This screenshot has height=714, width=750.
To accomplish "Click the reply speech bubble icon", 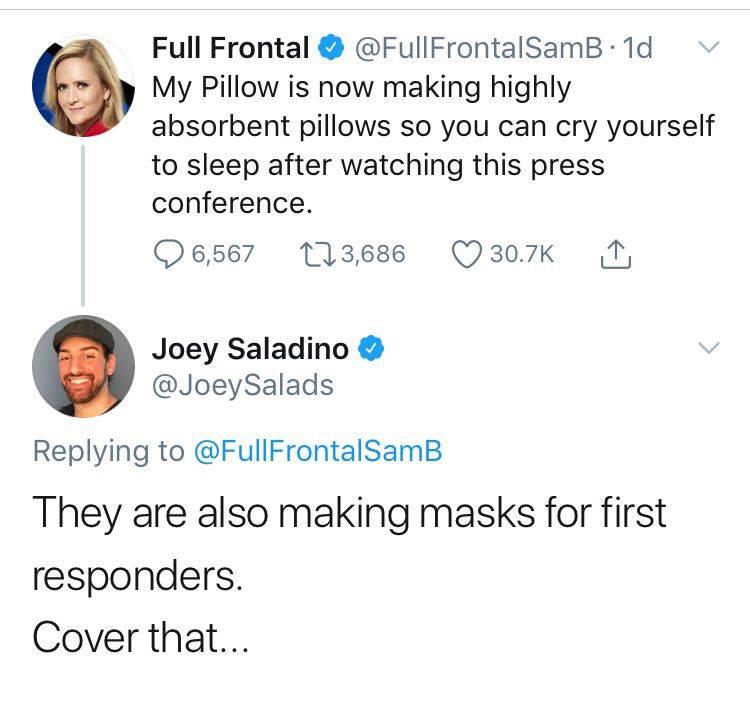I will (x=167, y=254).
